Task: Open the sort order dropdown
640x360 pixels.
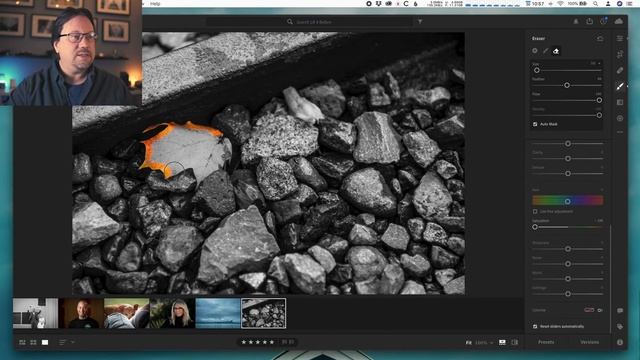Action: pyautogui.click(x=67, y=342)
